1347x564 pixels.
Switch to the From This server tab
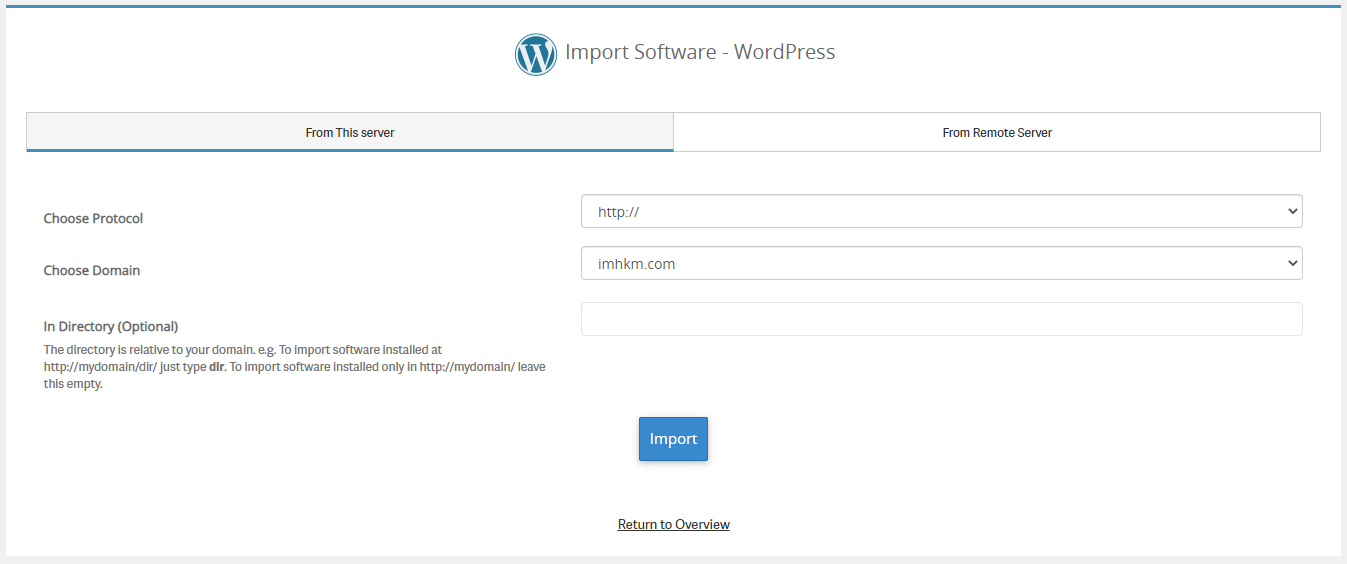click(x=350, y=132)
